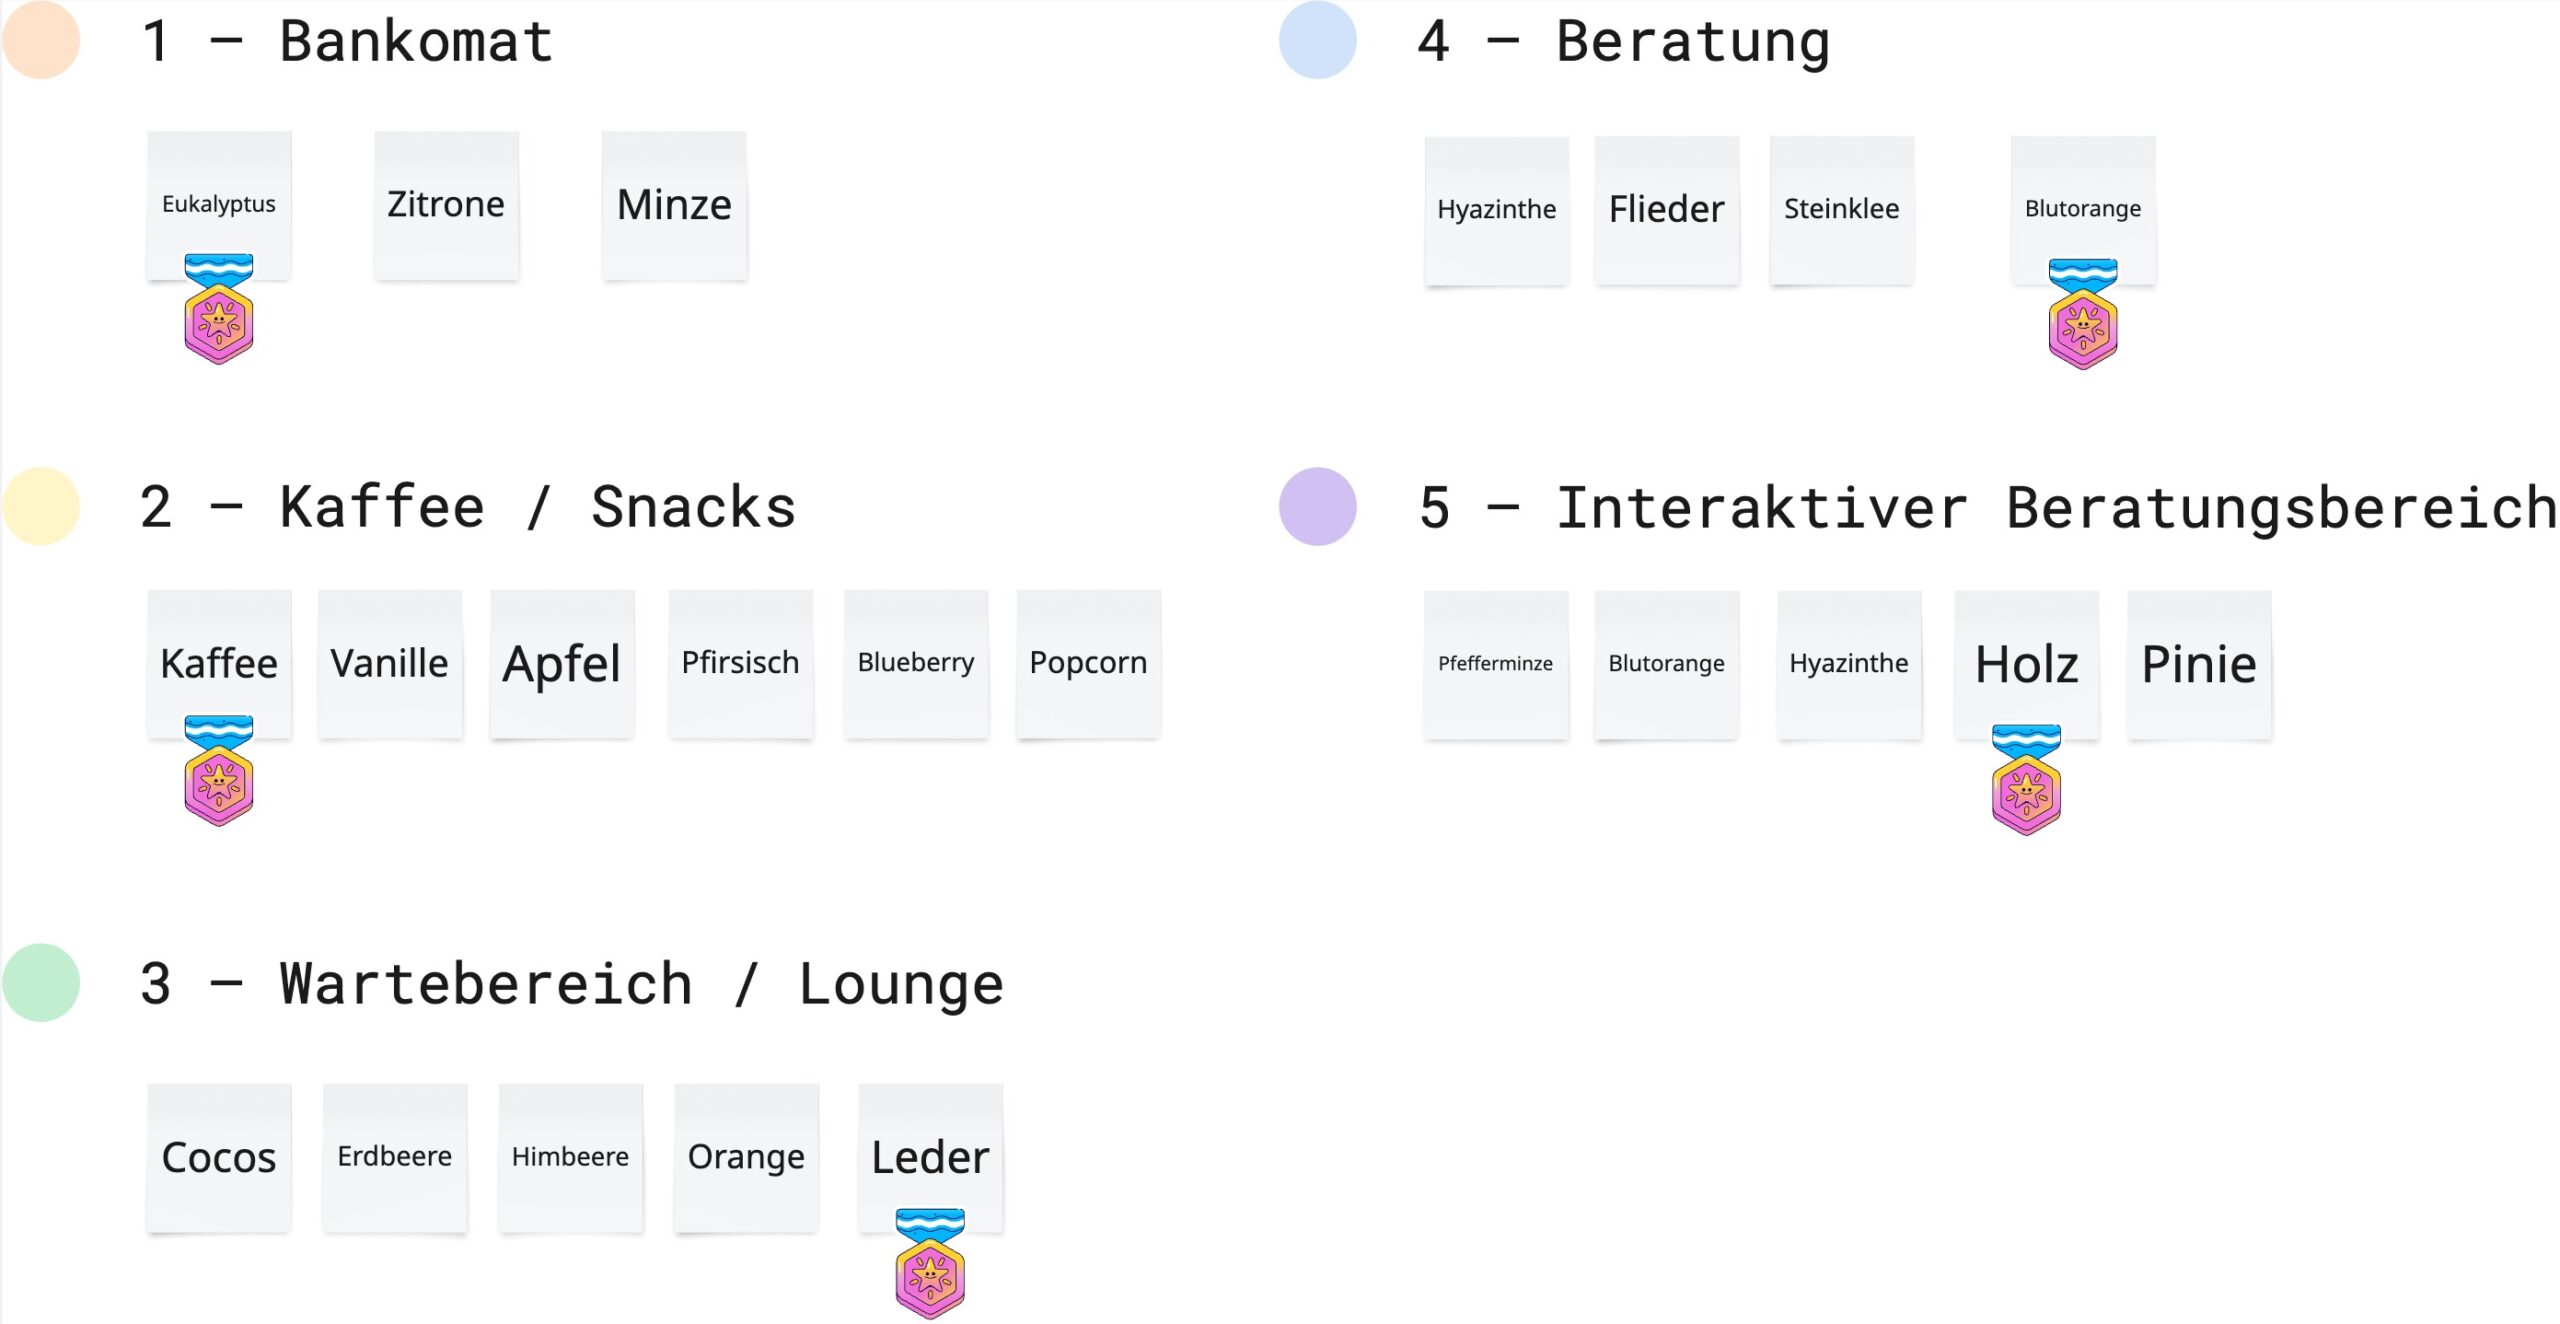Click the Steinklee sticky note

1842,210
